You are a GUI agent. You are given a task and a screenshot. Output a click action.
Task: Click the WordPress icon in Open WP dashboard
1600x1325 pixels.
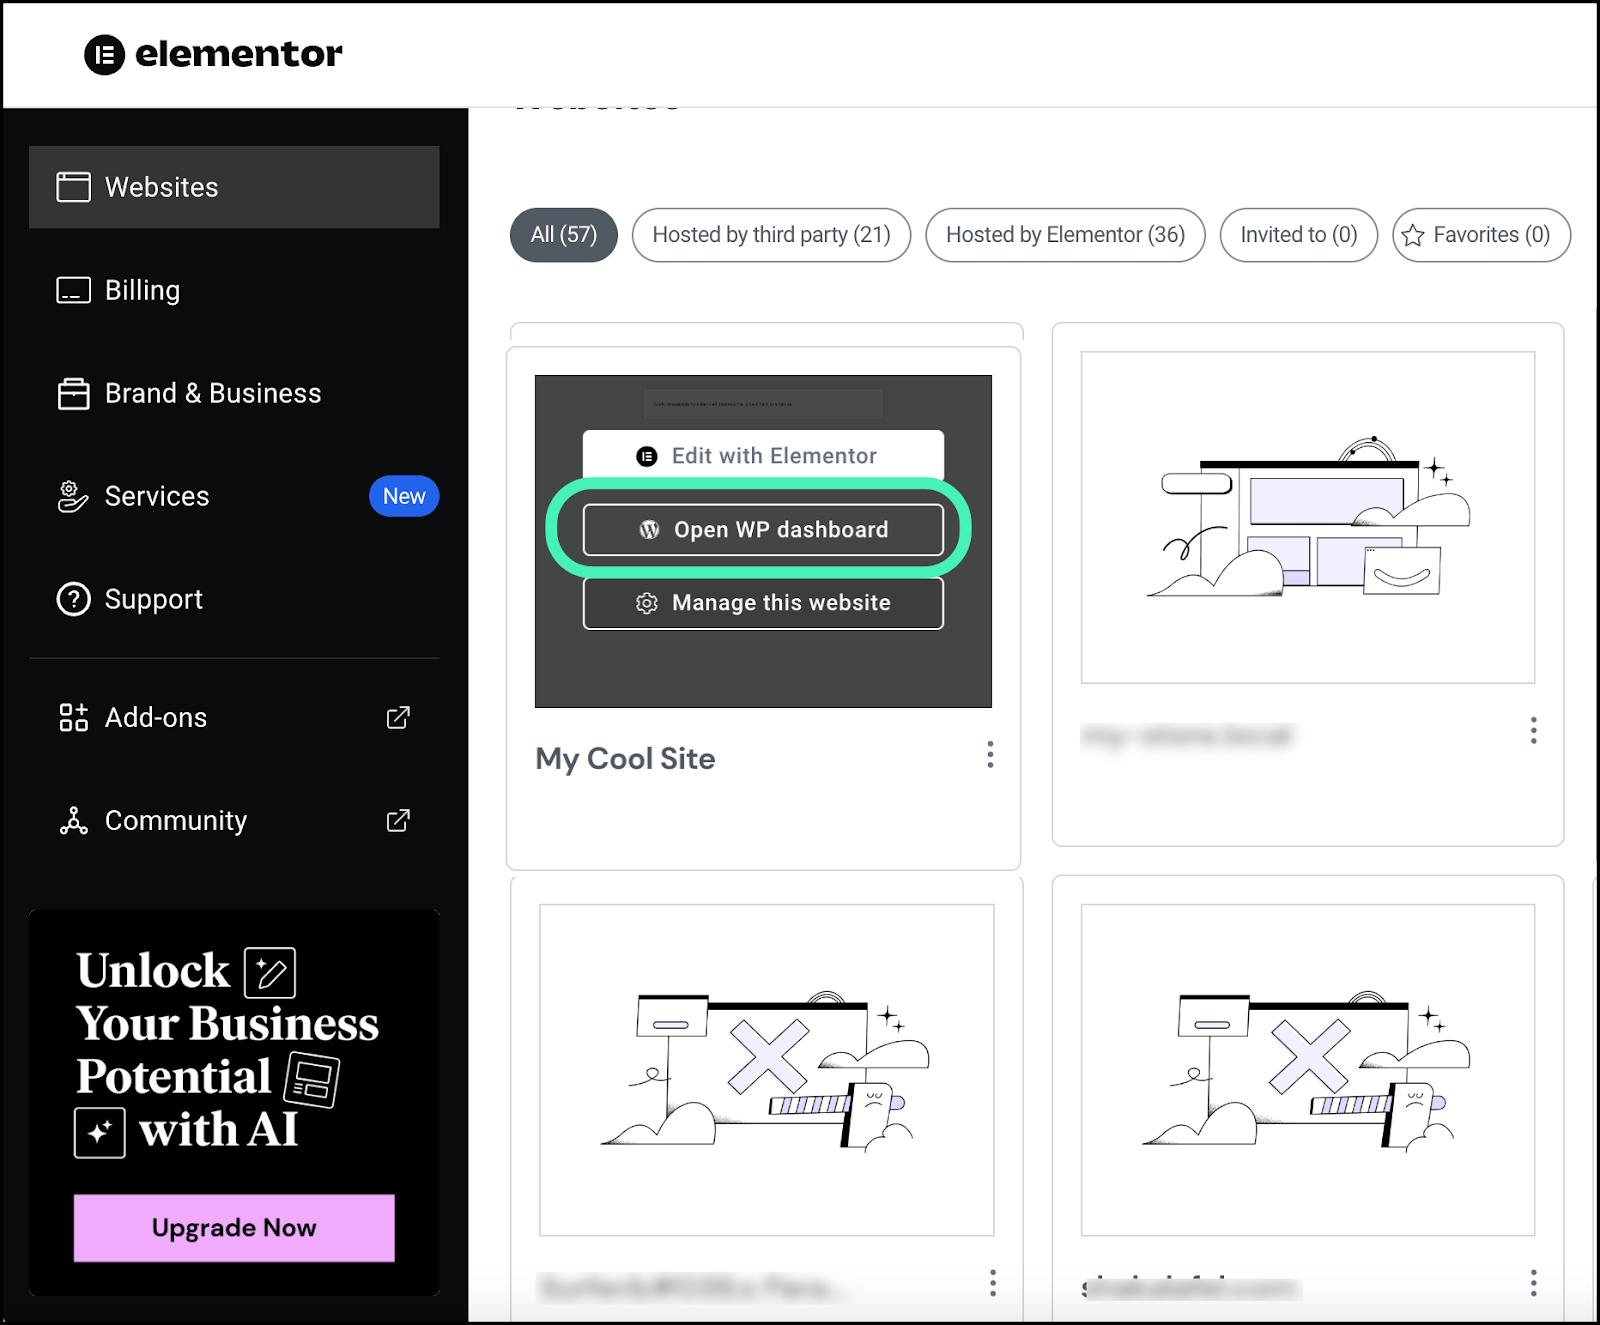pyautogui.click(x=649, y=530)
